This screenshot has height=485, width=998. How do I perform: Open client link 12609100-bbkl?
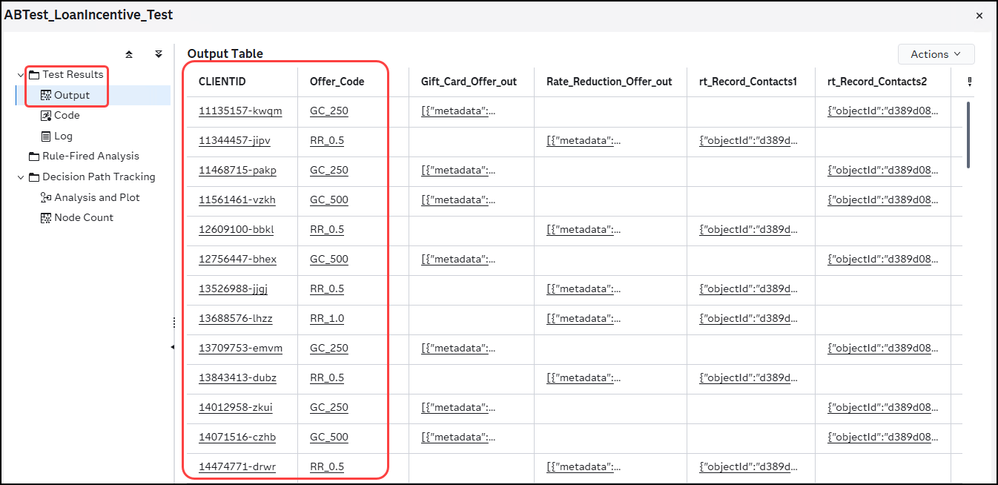pyautogui.click(x=236, y=230)
